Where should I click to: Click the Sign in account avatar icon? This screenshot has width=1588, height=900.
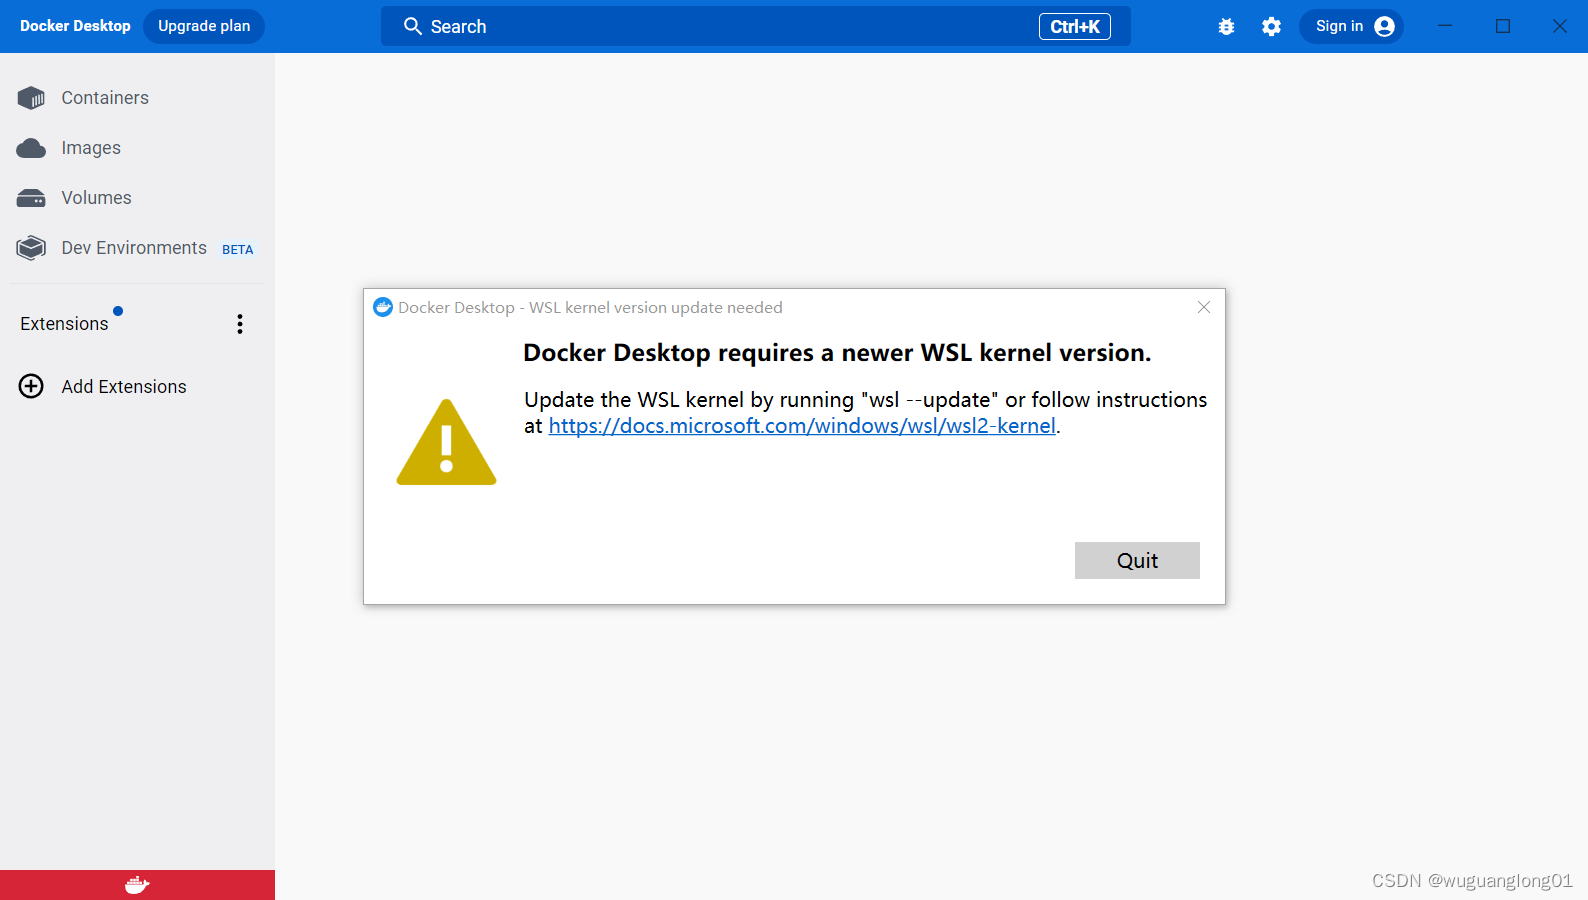tap(1385, 26)
